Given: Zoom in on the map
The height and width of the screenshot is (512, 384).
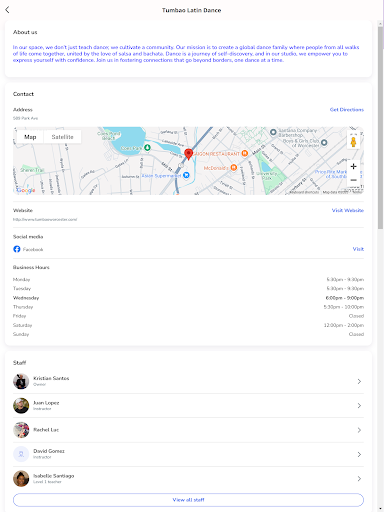Looking at the screenshot, I should coord(354,166).
